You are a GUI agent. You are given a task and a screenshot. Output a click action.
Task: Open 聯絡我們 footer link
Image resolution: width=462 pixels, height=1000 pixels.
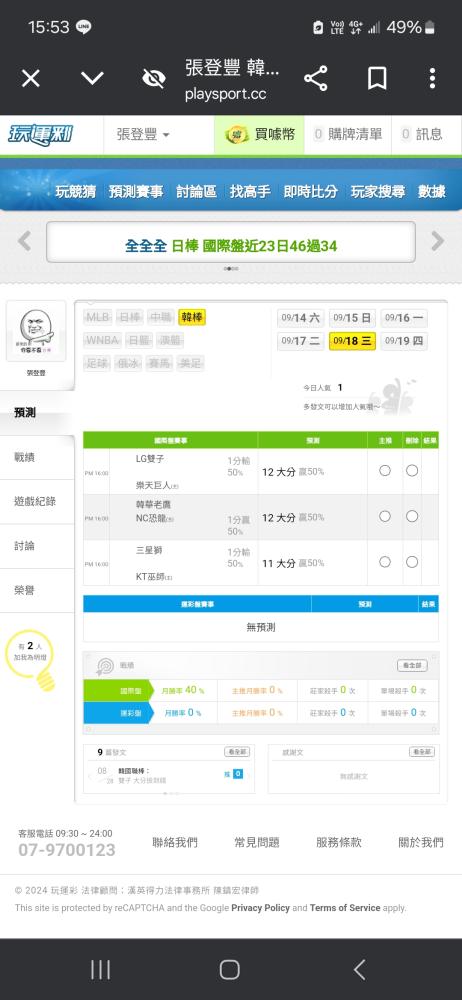[x=175, y=842]
